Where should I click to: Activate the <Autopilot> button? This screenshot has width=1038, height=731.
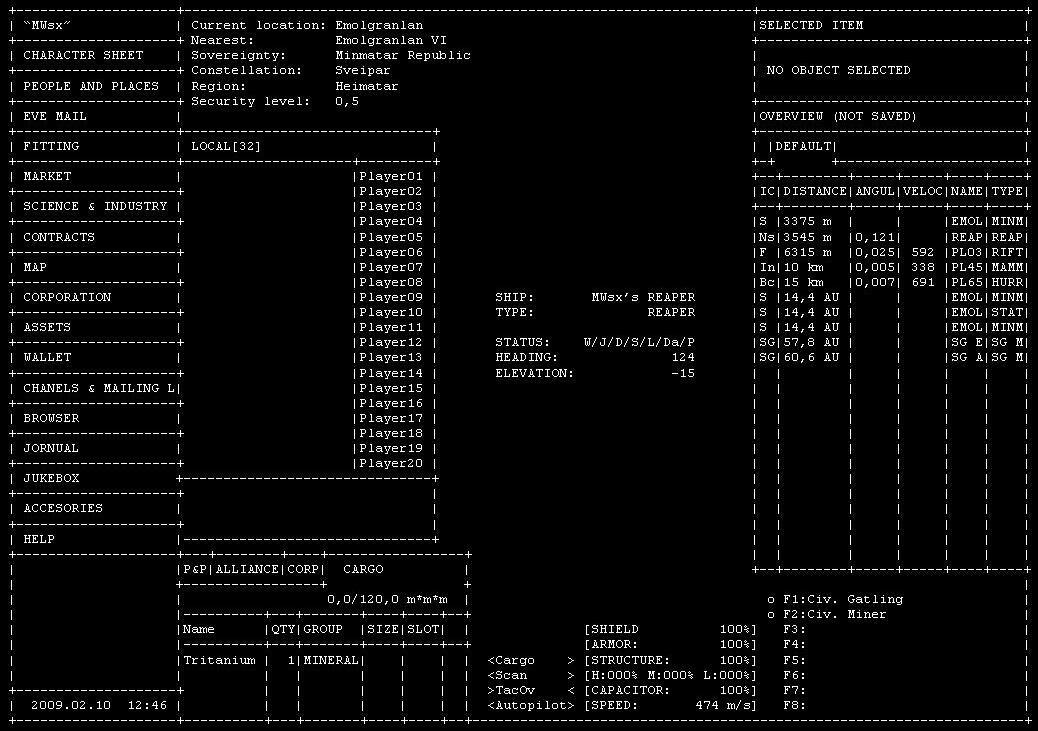coord(532,705)
